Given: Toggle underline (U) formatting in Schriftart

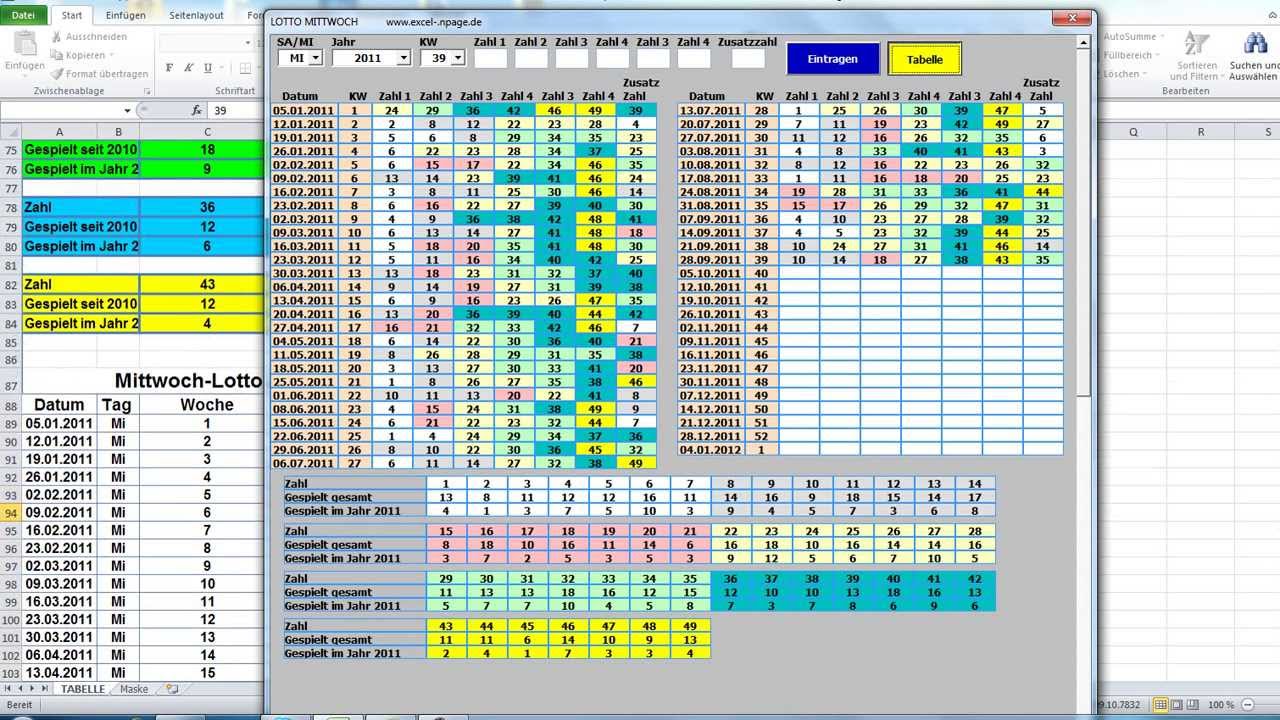Looking at the screenshot, I should tap(208, 68).
